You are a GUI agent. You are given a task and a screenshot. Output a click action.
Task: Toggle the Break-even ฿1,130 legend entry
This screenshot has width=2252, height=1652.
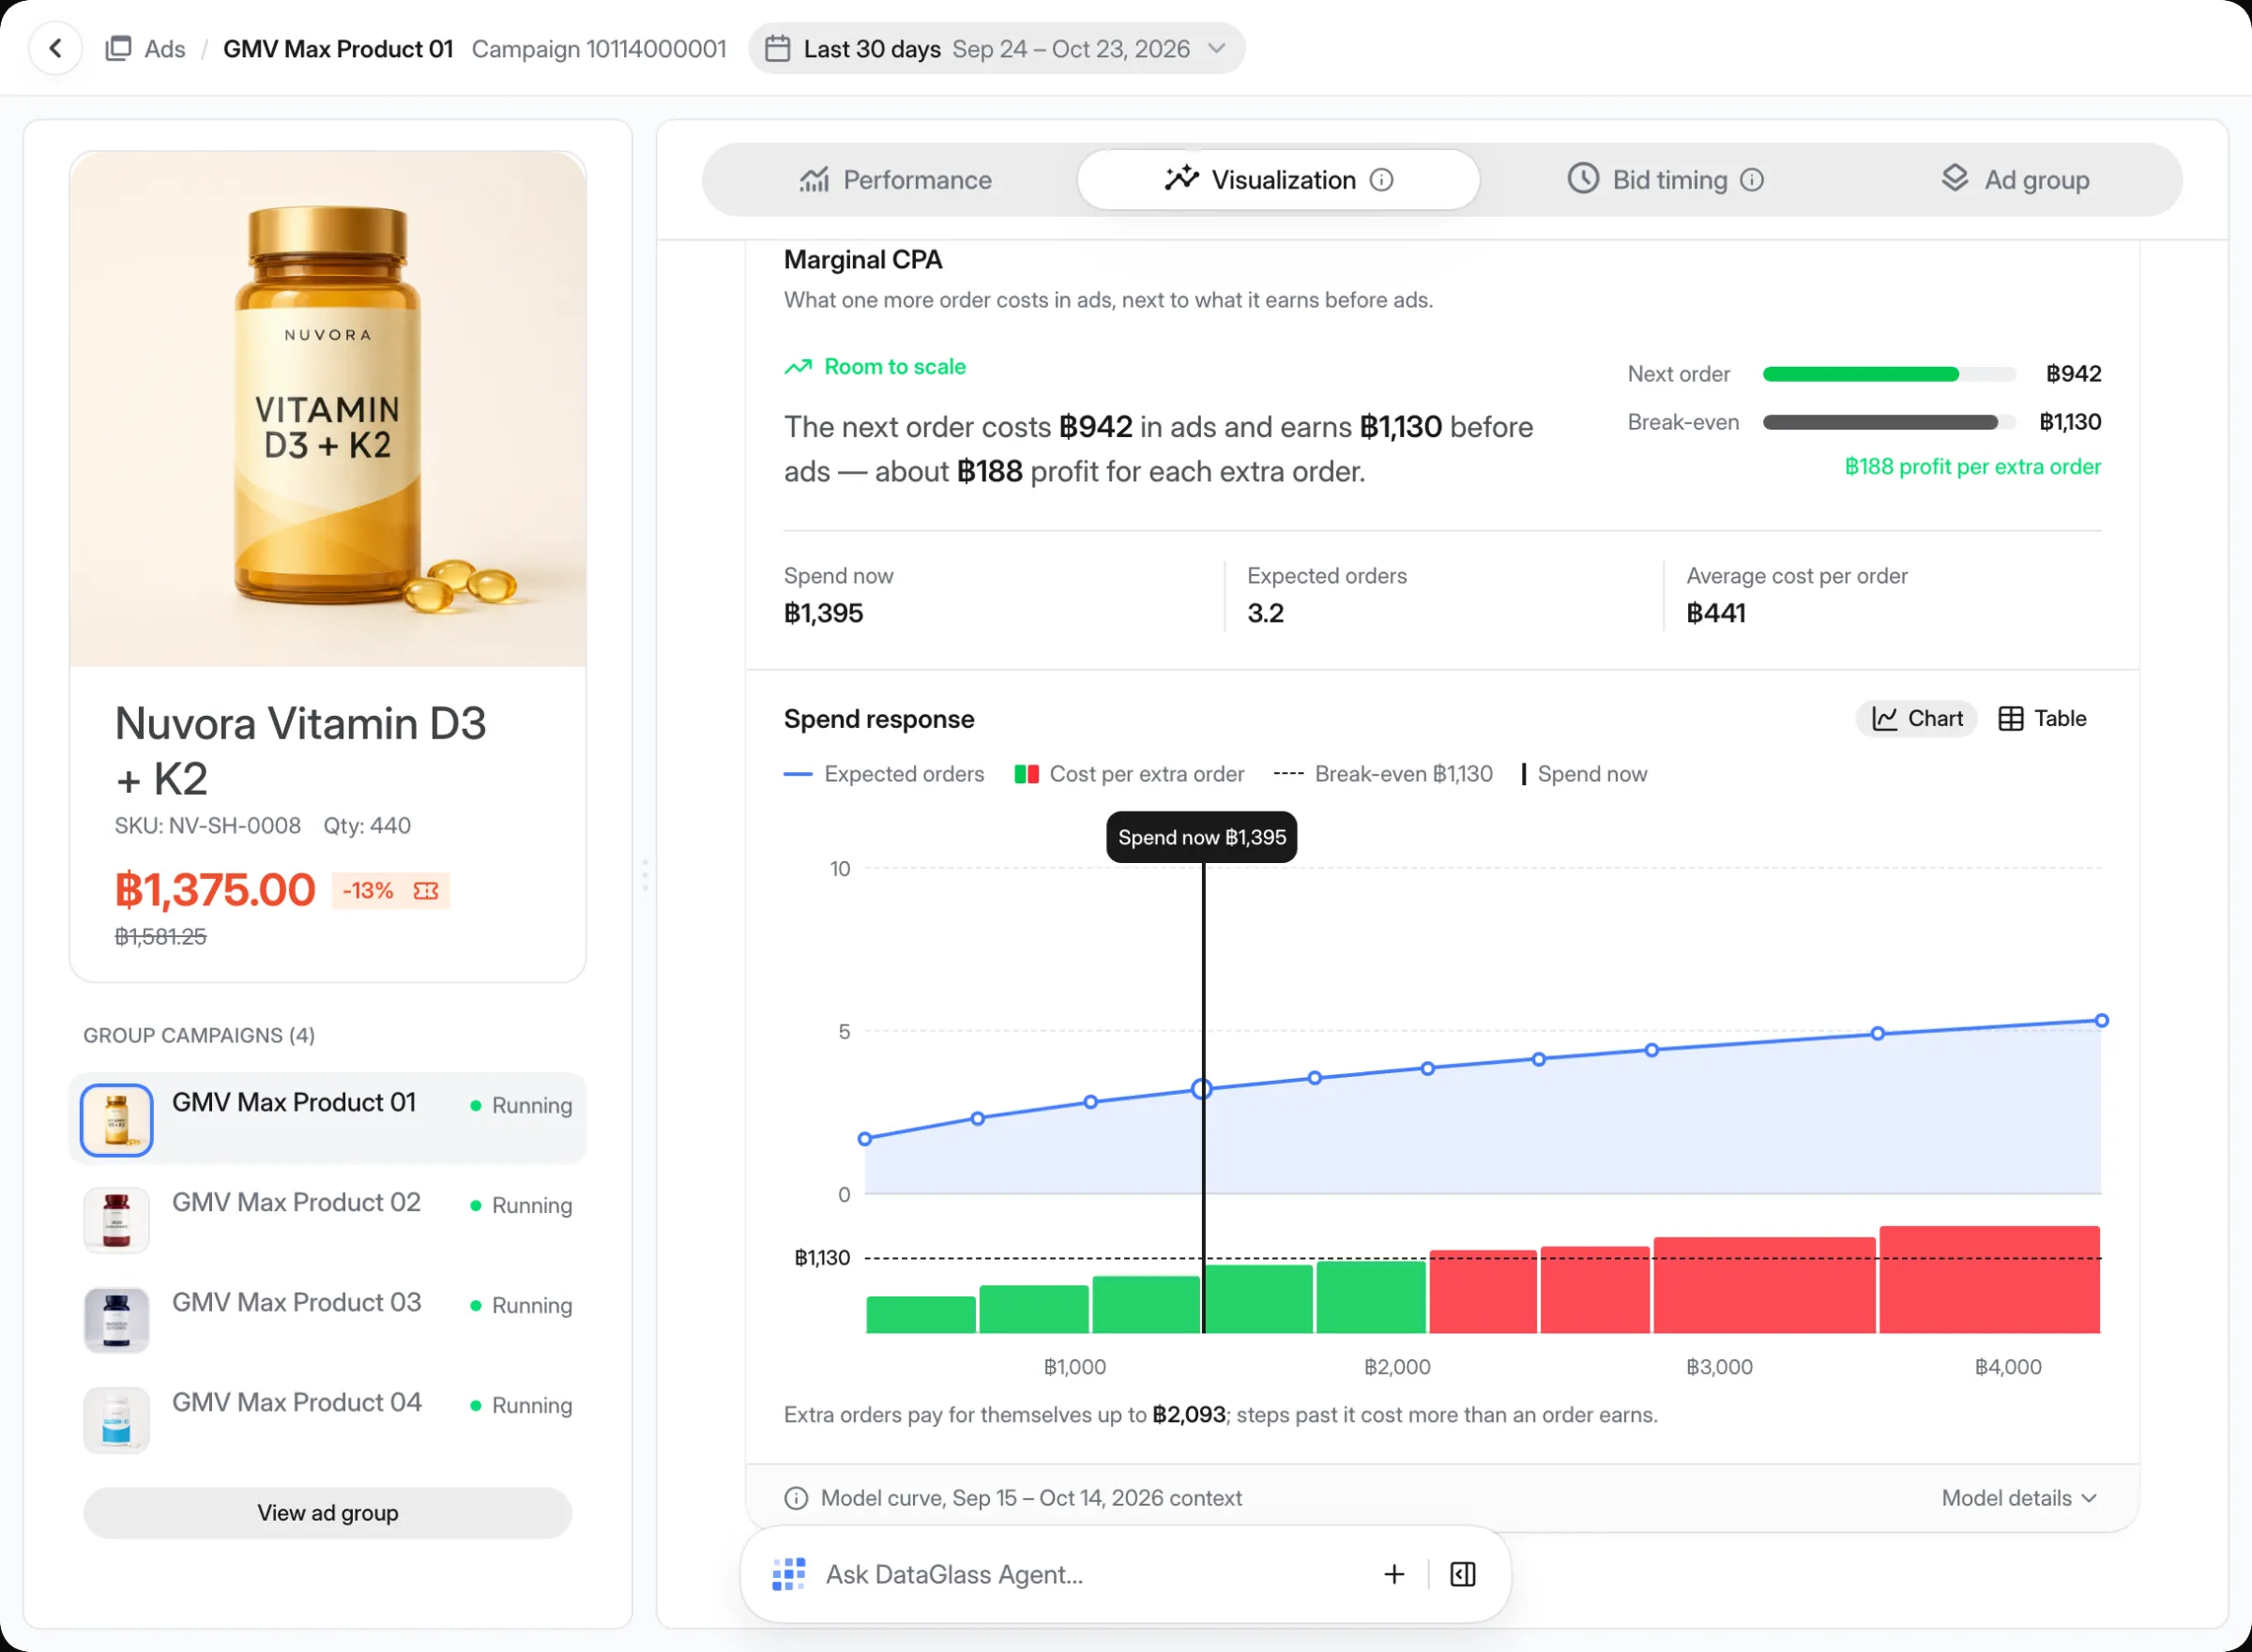pyautogui.click(x=1383, y=774)
